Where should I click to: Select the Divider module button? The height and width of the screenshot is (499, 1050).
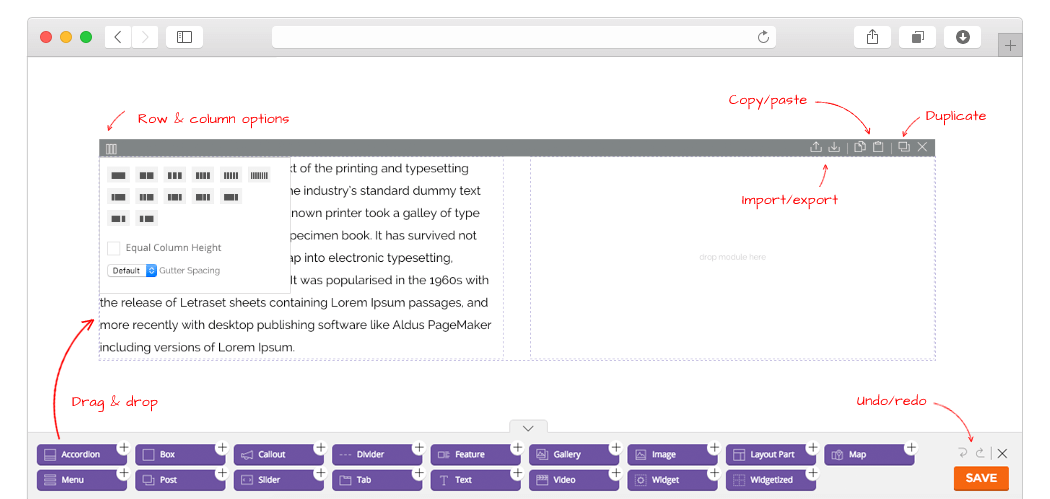point(377,455)
